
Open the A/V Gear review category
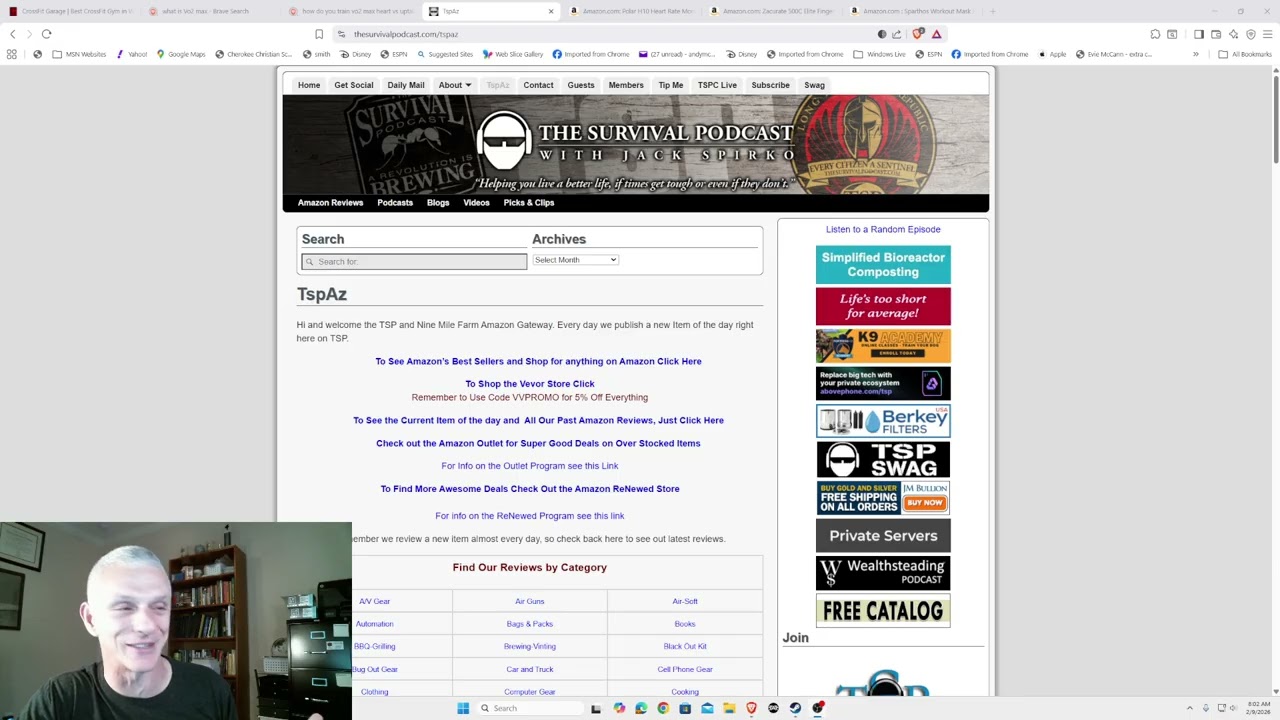click(375, 601)
